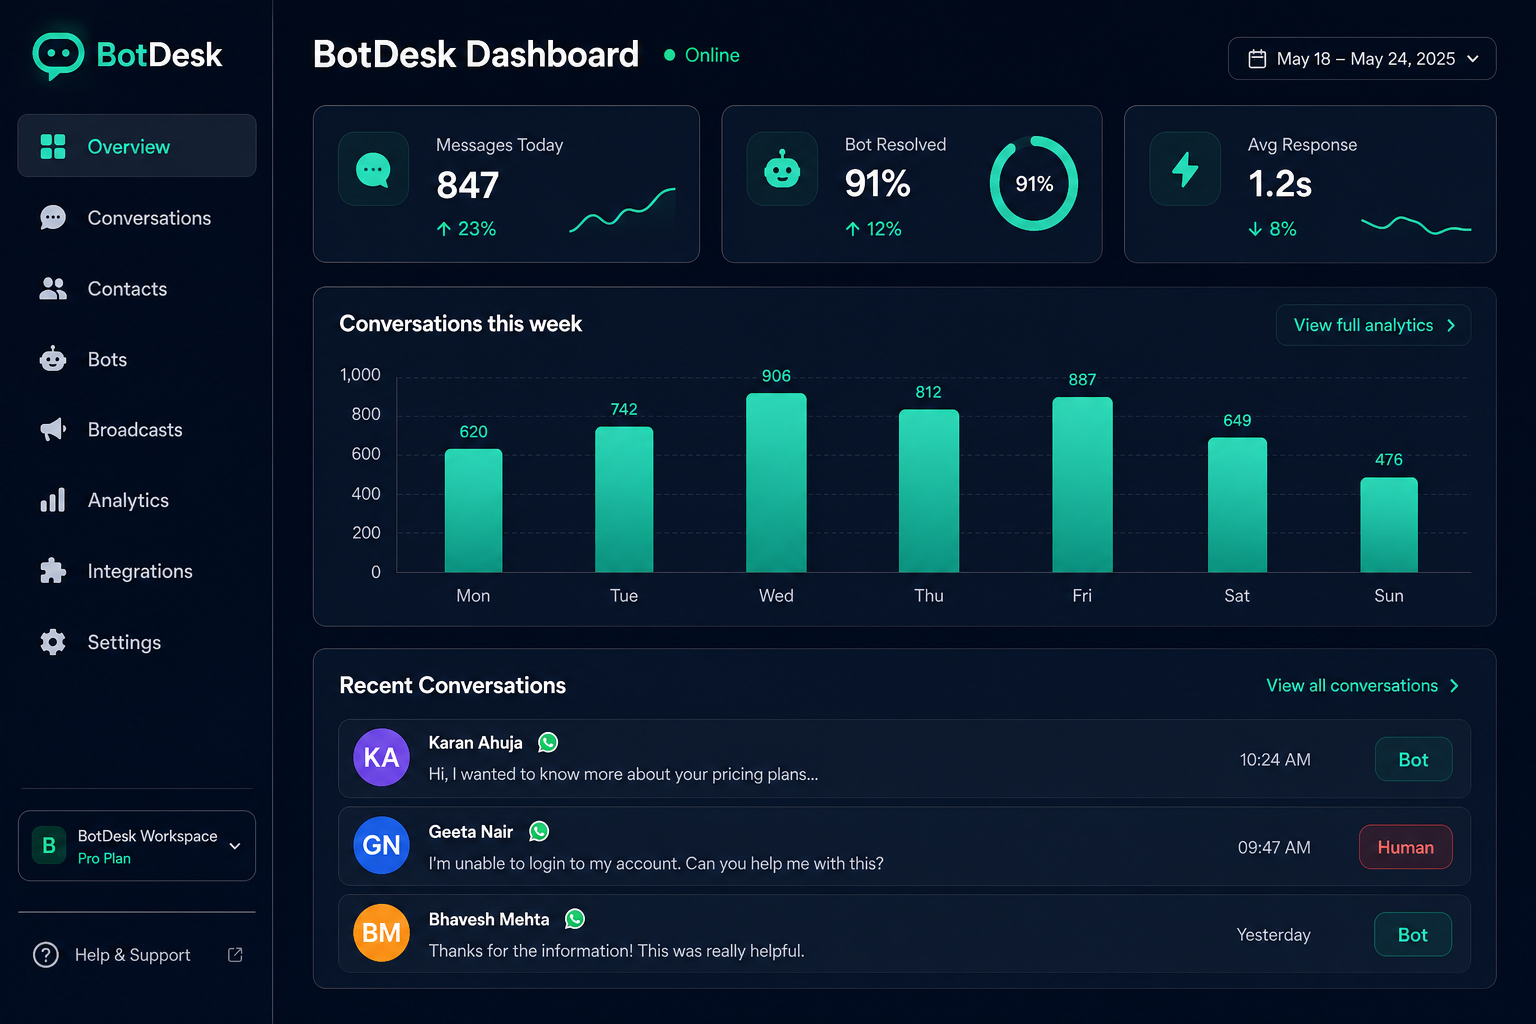Click Bot tag on Bhavesh Mehta row
The image size is (1536, 1024).
click(x=1412, y=935)
